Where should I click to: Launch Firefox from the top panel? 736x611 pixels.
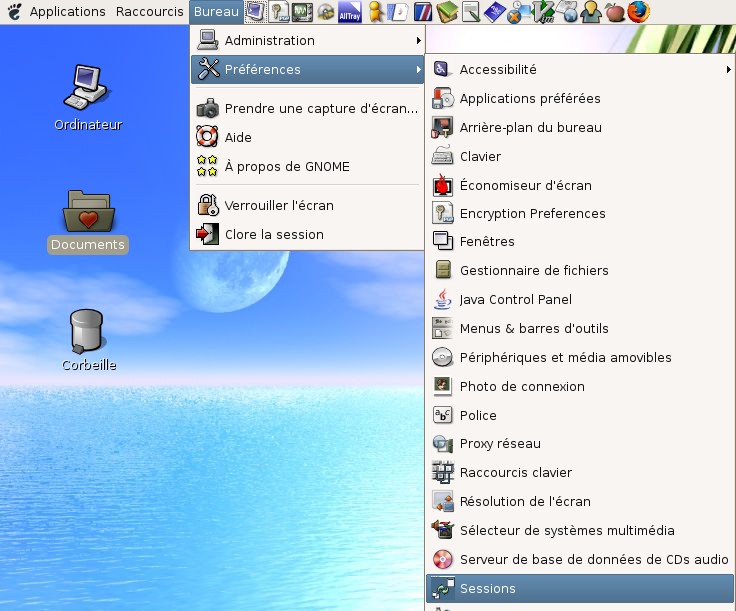coord(638,12)
